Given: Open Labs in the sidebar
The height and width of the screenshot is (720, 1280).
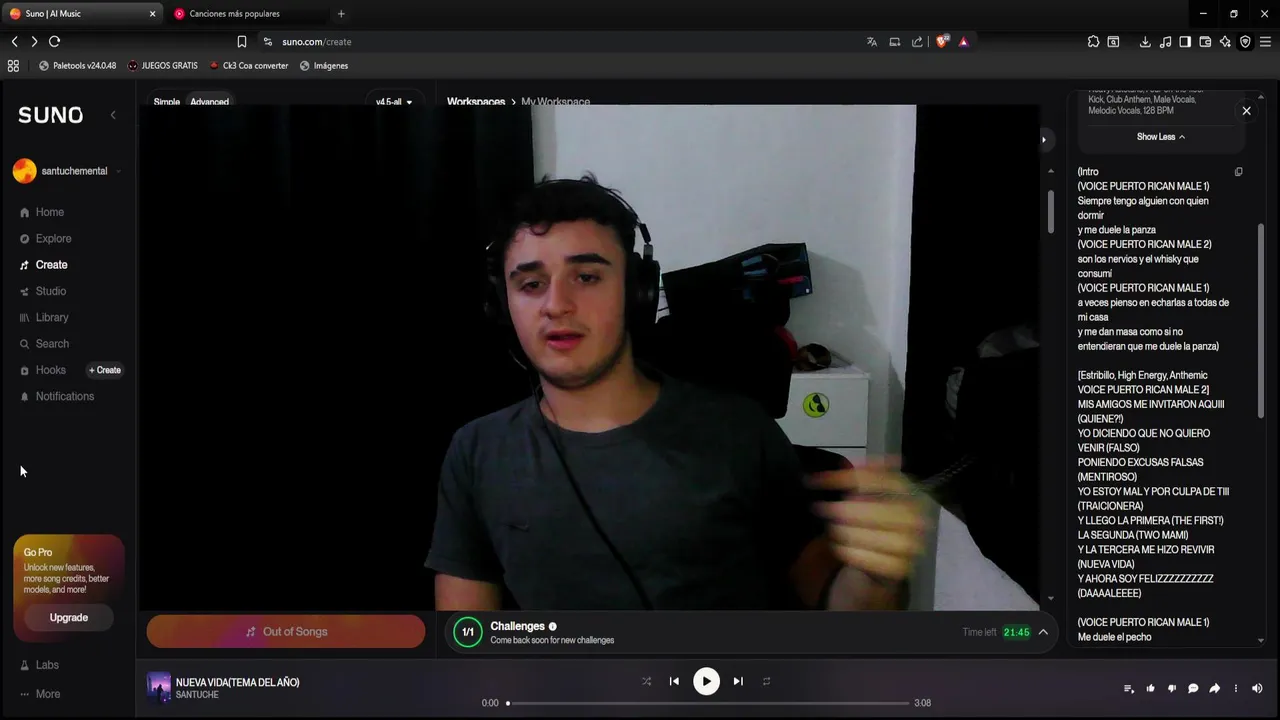Looking at the screenshot, I should point(40,665).
